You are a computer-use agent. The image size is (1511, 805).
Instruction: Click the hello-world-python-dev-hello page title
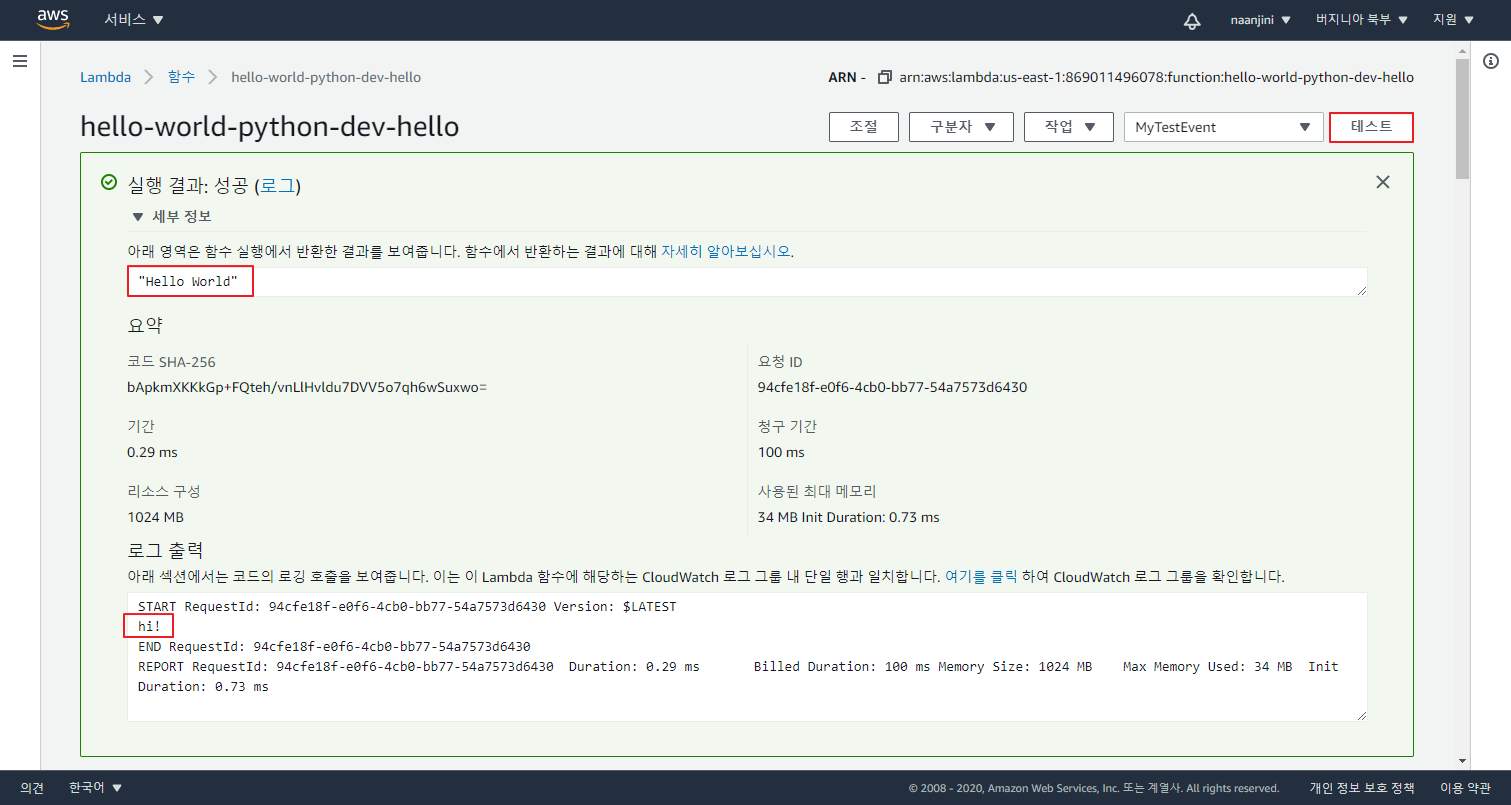click(x=269, y=127)
